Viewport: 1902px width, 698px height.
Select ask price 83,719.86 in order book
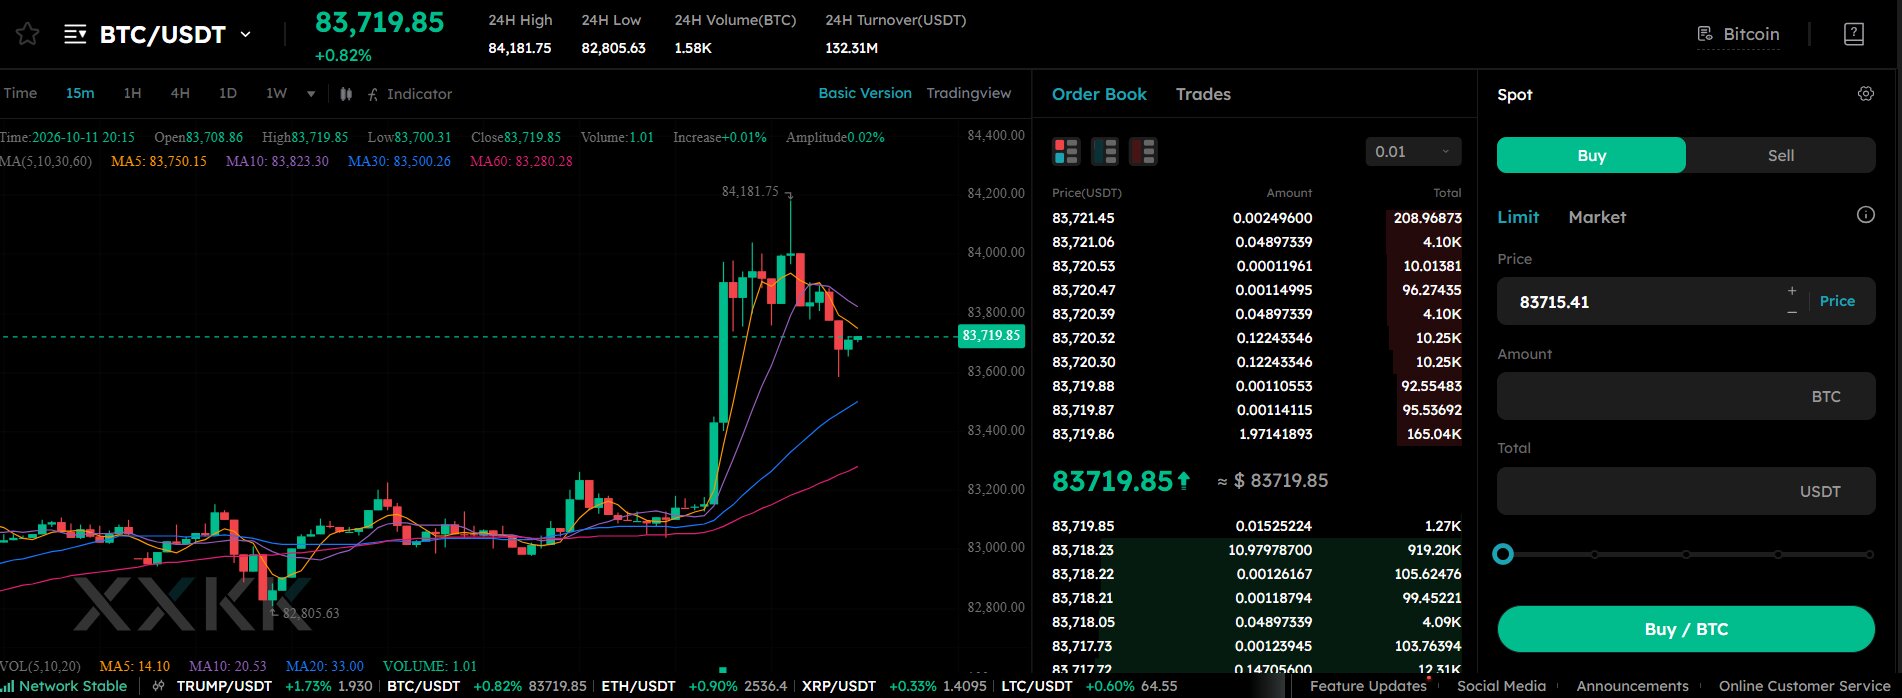pyautogui.click(x=1083, y=434)
